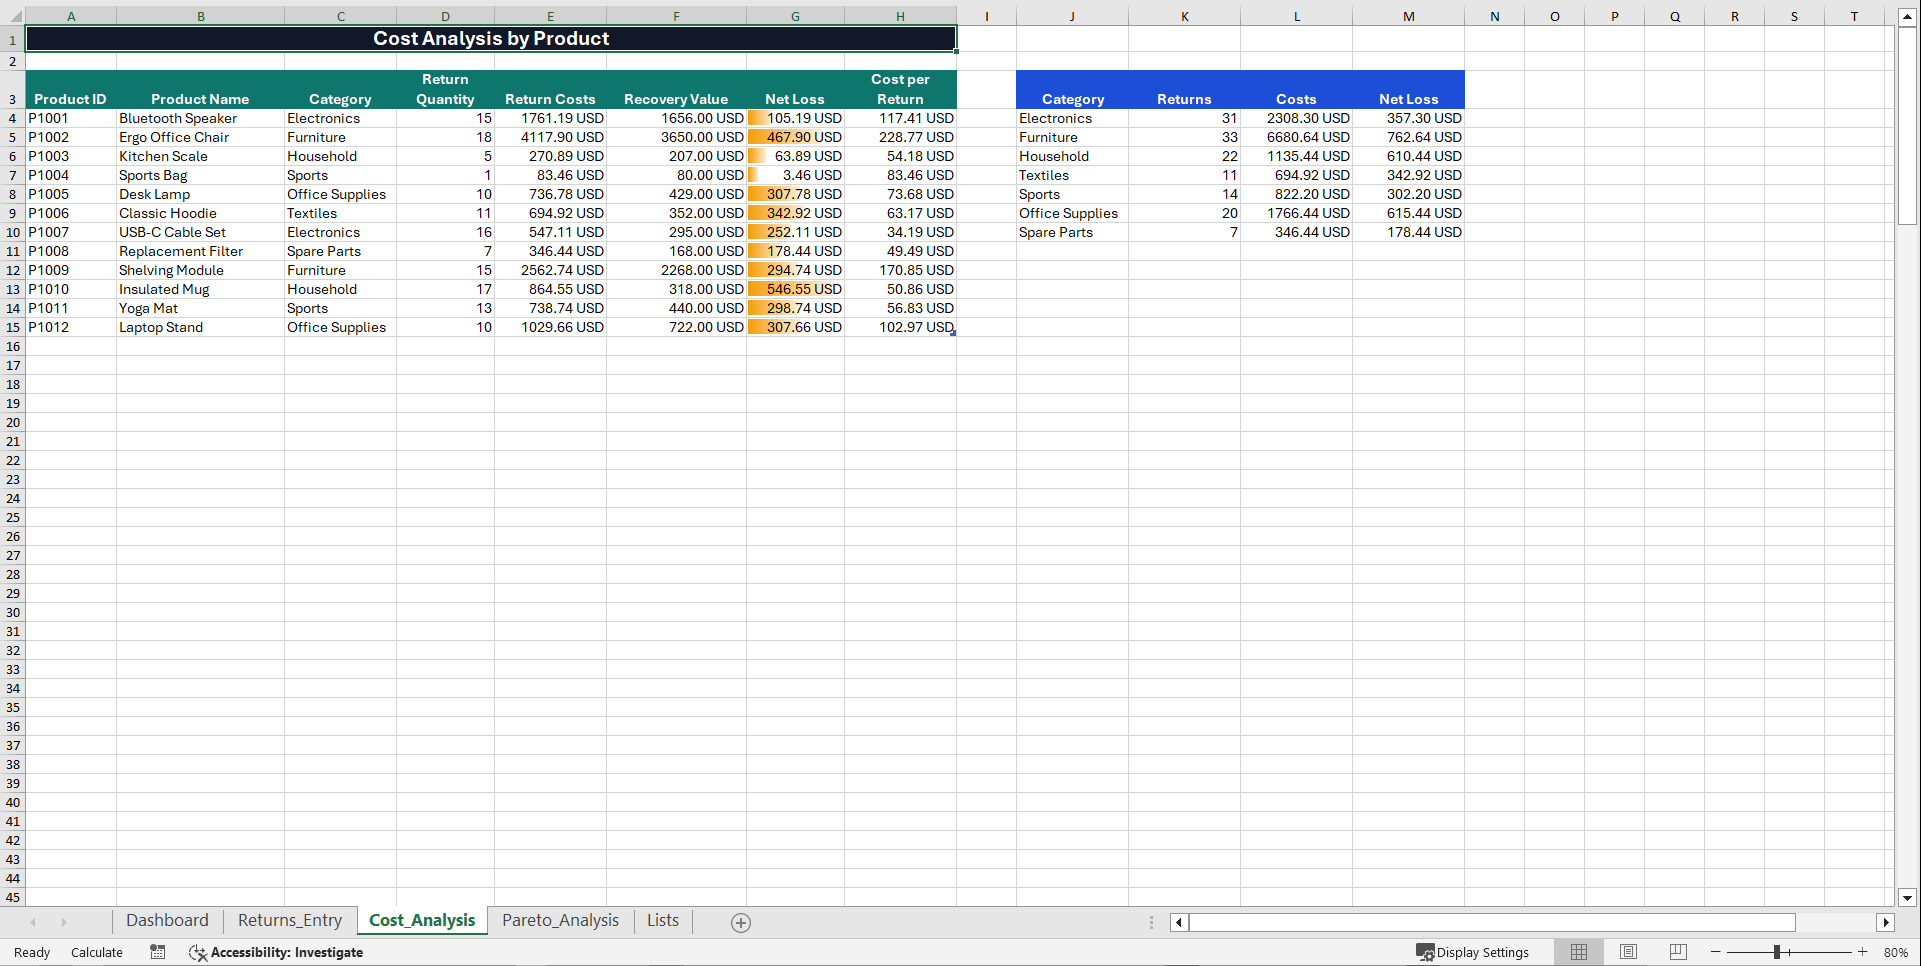Click the horizontal scrollbar left arrow

[1179, 923]
